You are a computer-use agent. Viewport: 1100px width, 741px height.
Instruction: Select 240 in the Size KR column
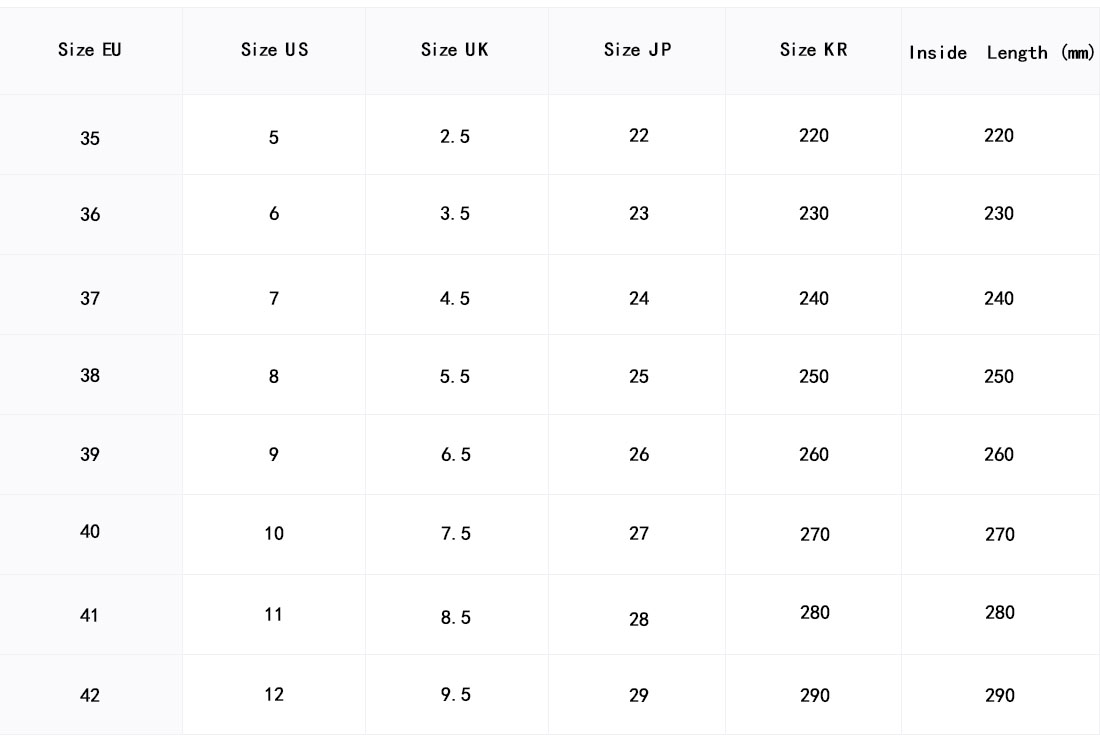coord(814,297)
